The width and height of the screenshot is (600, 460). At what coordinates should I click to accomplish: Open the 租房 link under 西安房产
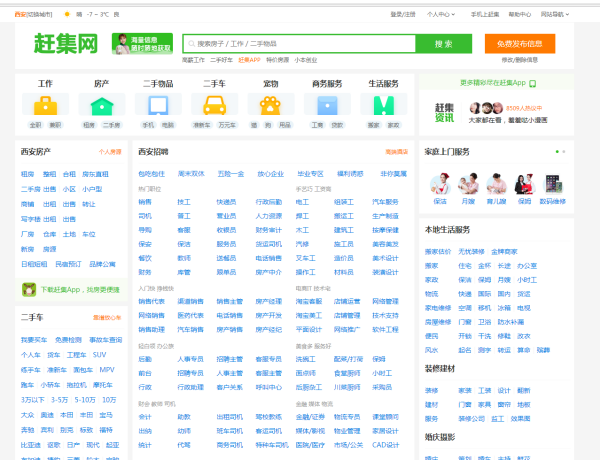[27, 174]
